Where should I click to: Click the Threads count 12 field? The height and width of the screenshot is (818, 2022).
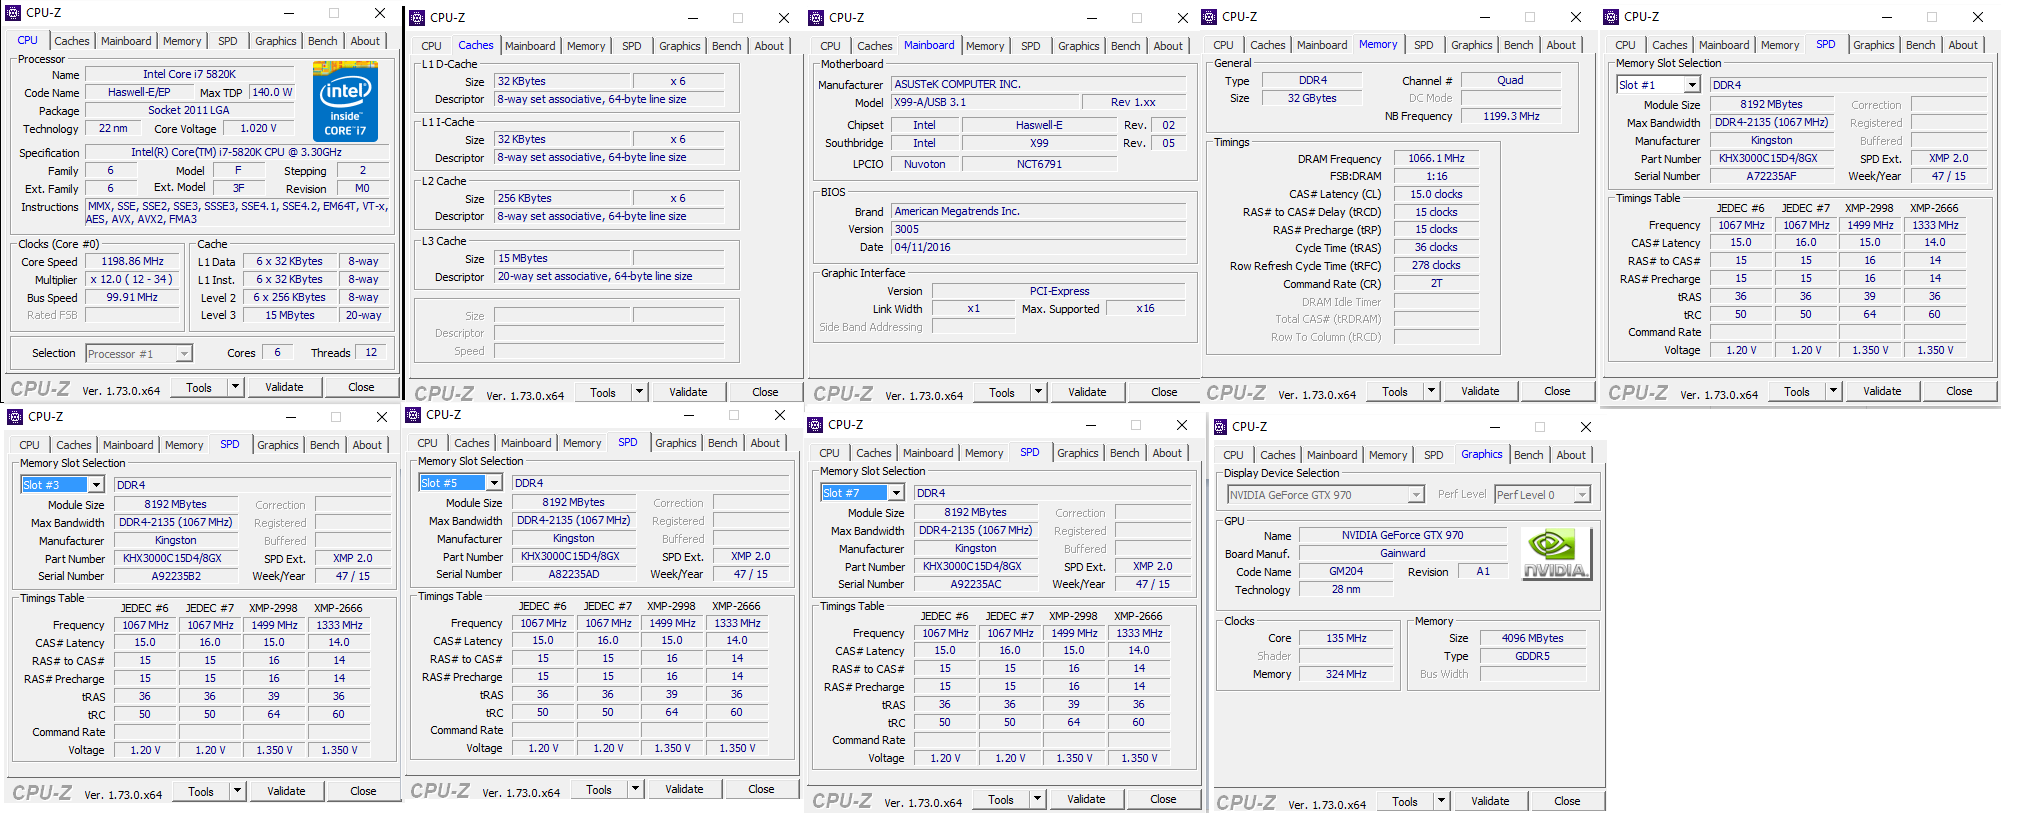[x=371, y=352]
